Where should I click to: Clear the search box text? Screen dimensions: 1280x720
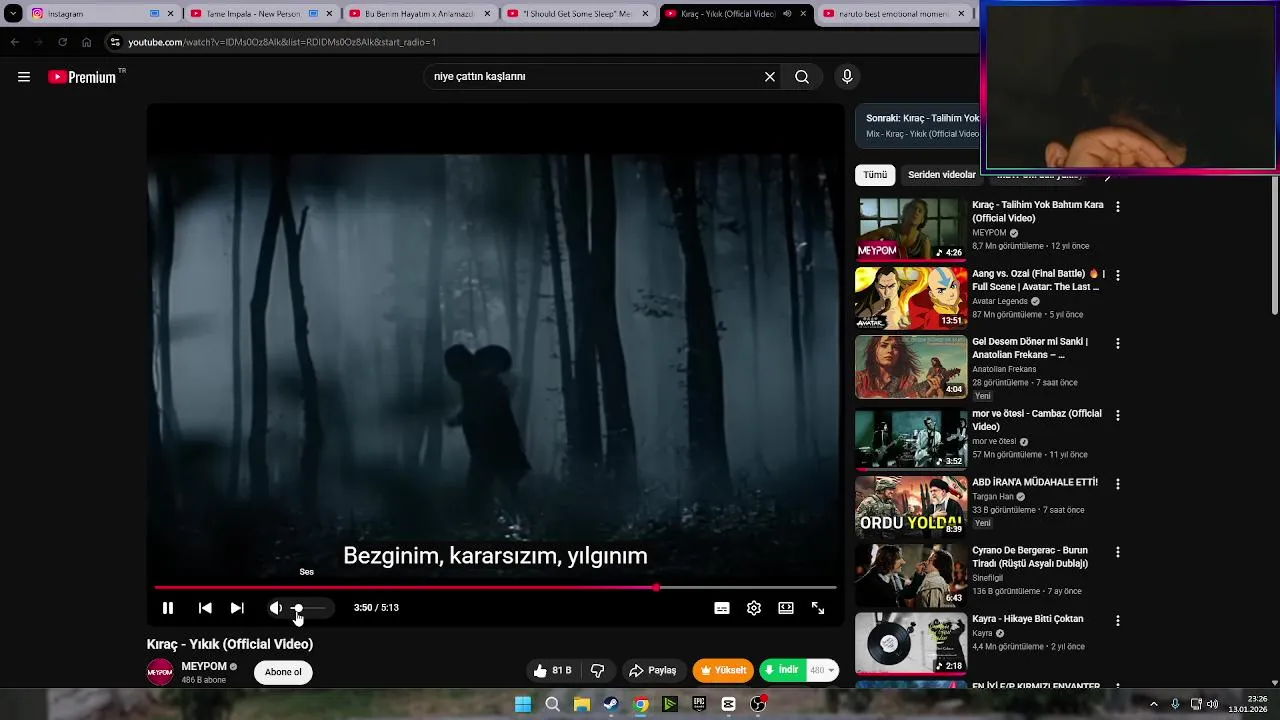[x=770, y=77]
